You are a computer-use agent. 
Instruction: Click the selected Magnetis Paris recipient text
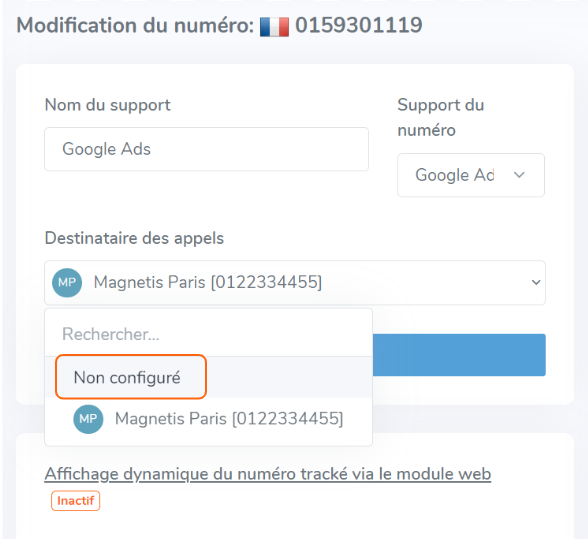pyautogui.click(x=208, y=282)
